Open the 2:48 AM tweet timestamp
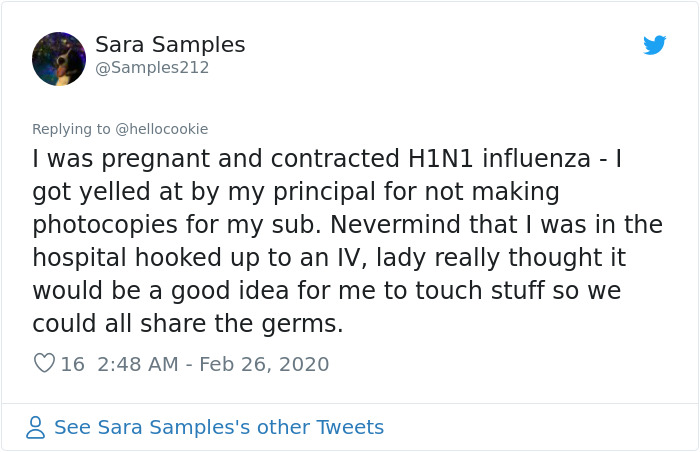Screen dimensions: 700x452 tap(136, 364)
